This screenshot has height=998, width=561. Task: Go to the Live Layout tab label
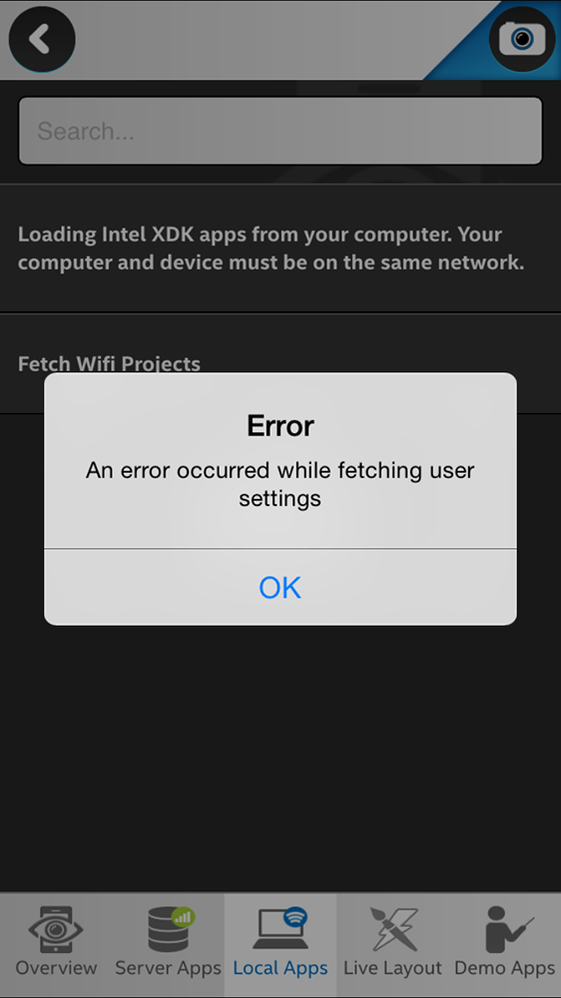pos(393,969)
